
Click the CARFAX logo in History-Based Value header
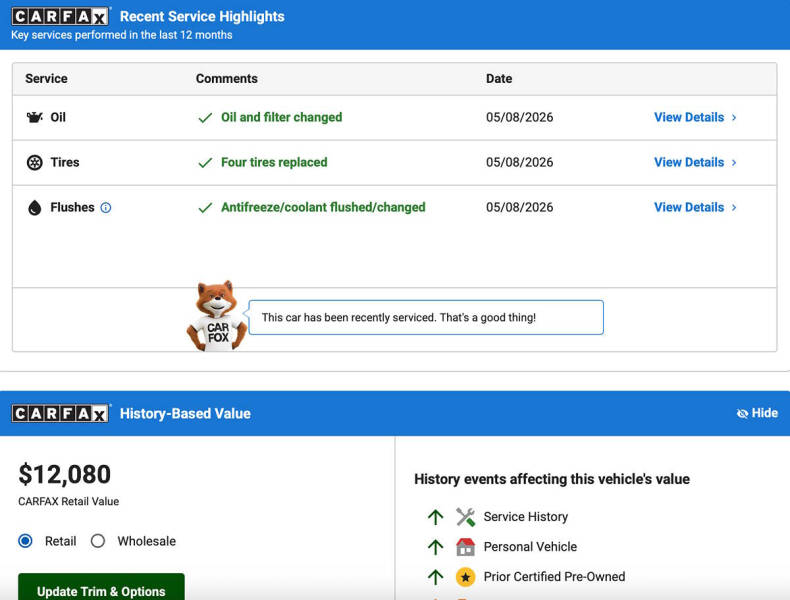coord(60,414)
